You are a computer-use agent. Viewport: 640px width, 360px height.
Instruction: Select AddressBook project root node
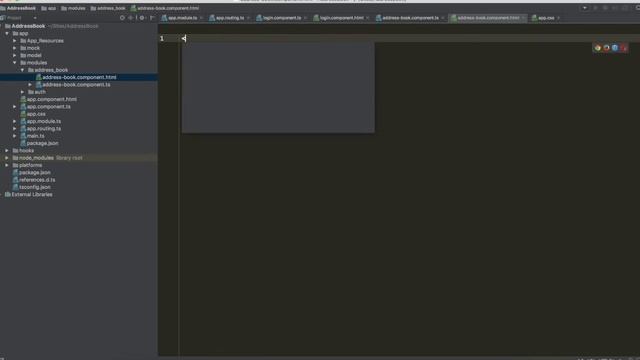point(28,26)
